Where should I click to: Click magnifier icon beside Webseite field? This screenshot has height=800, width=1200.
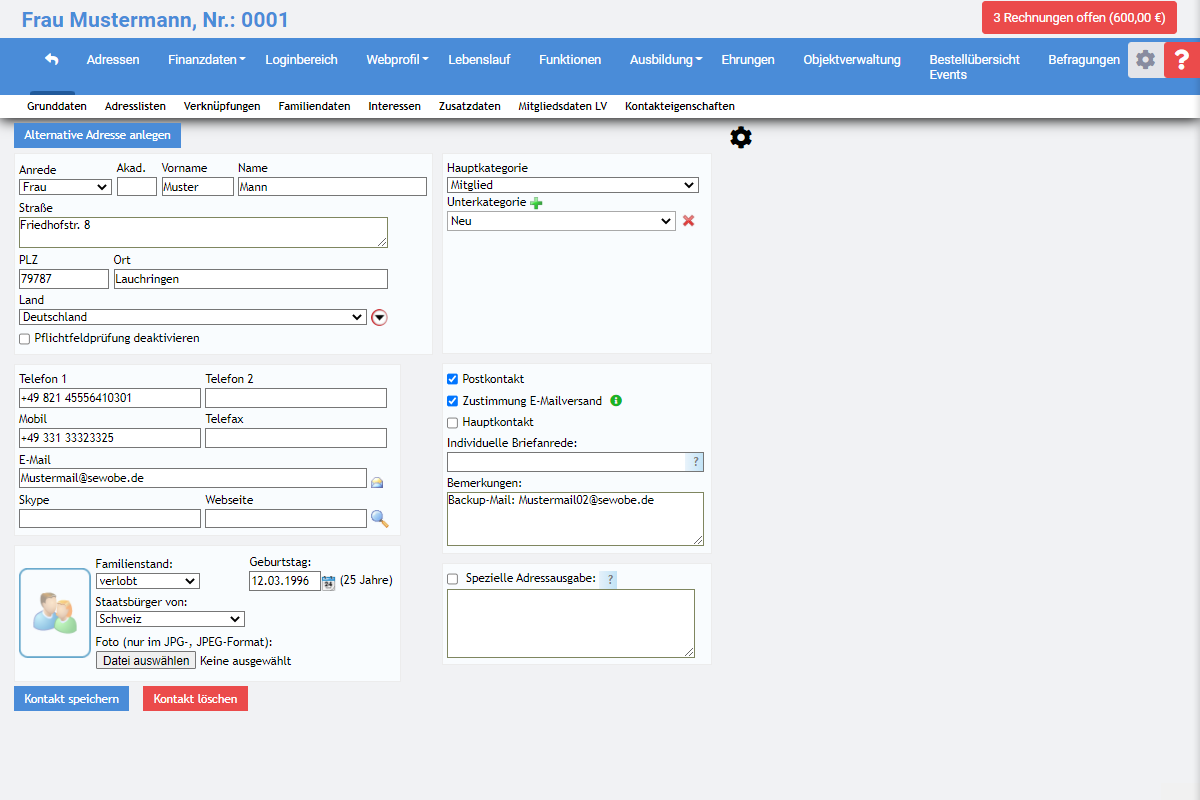(x=379, y=518)
